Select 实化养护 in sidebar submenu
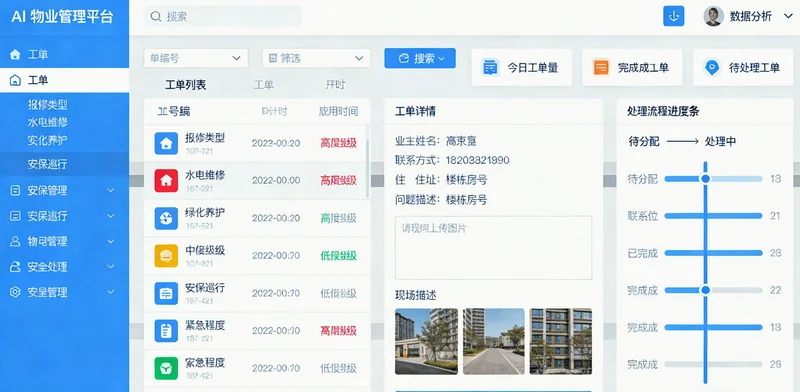The width and height of the screenshot is (800, 392). [47, 140]
